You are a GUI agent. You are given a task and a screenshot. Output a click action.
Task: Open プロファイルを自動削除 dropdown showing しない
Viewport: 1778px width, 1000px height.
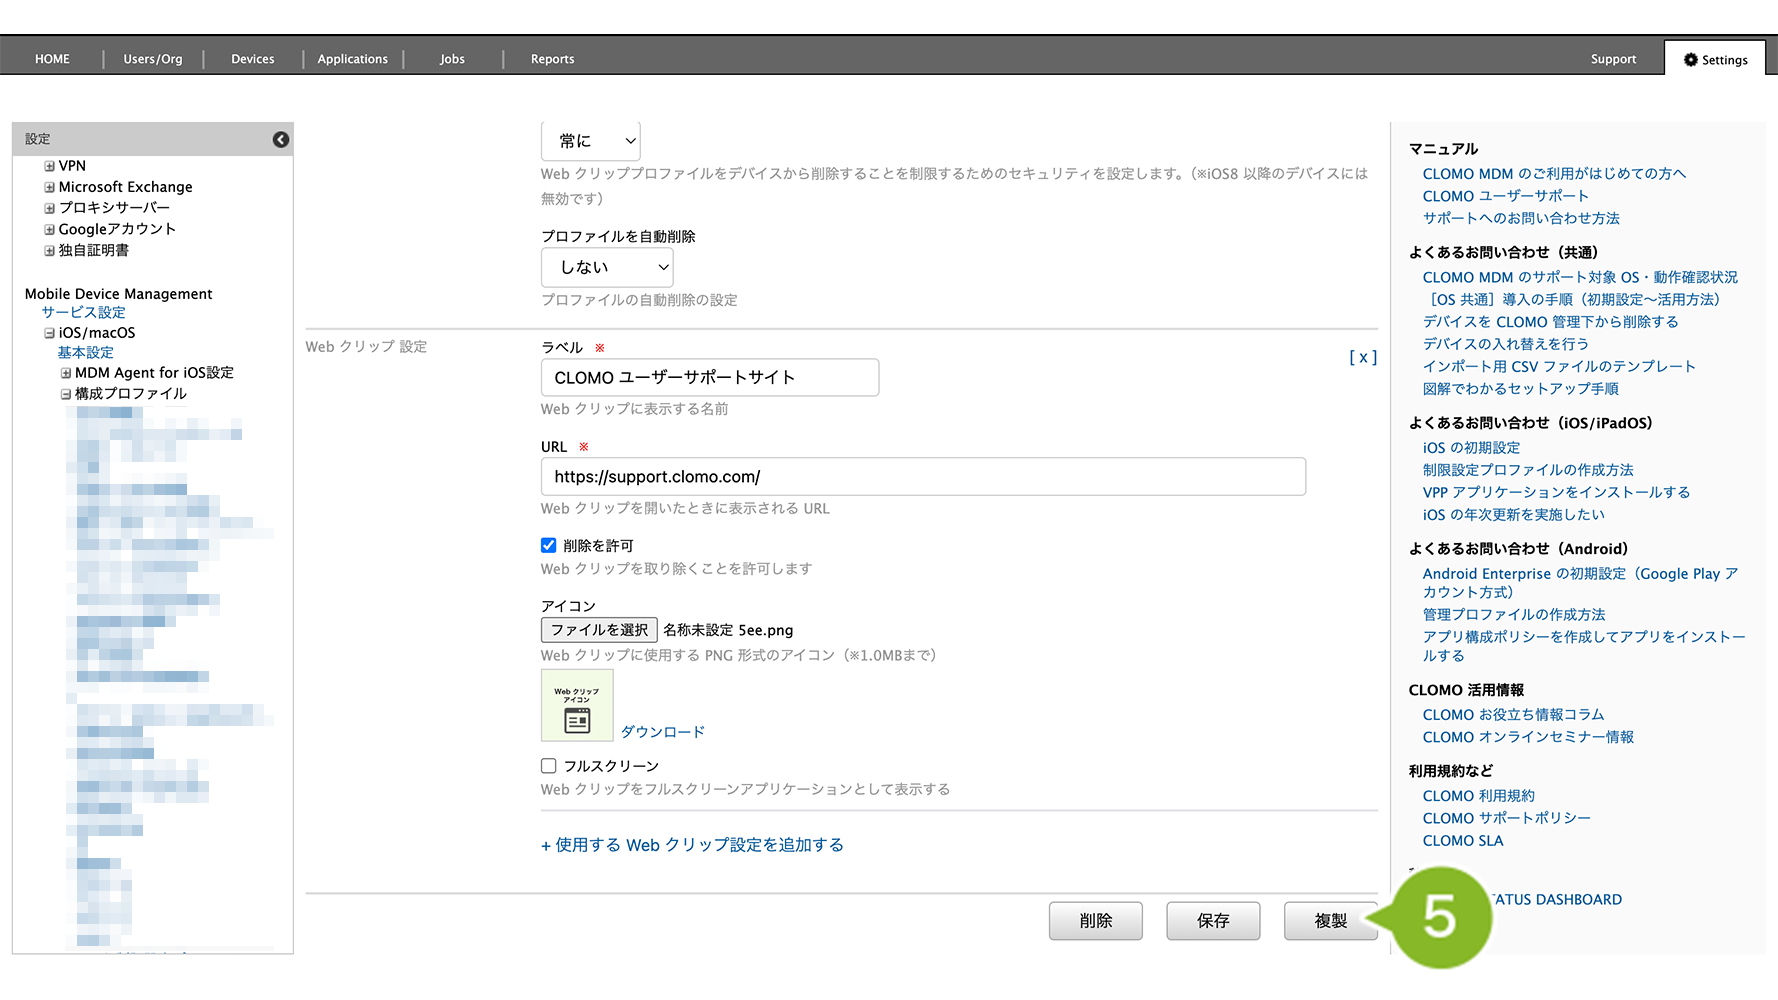coord(607,268)
